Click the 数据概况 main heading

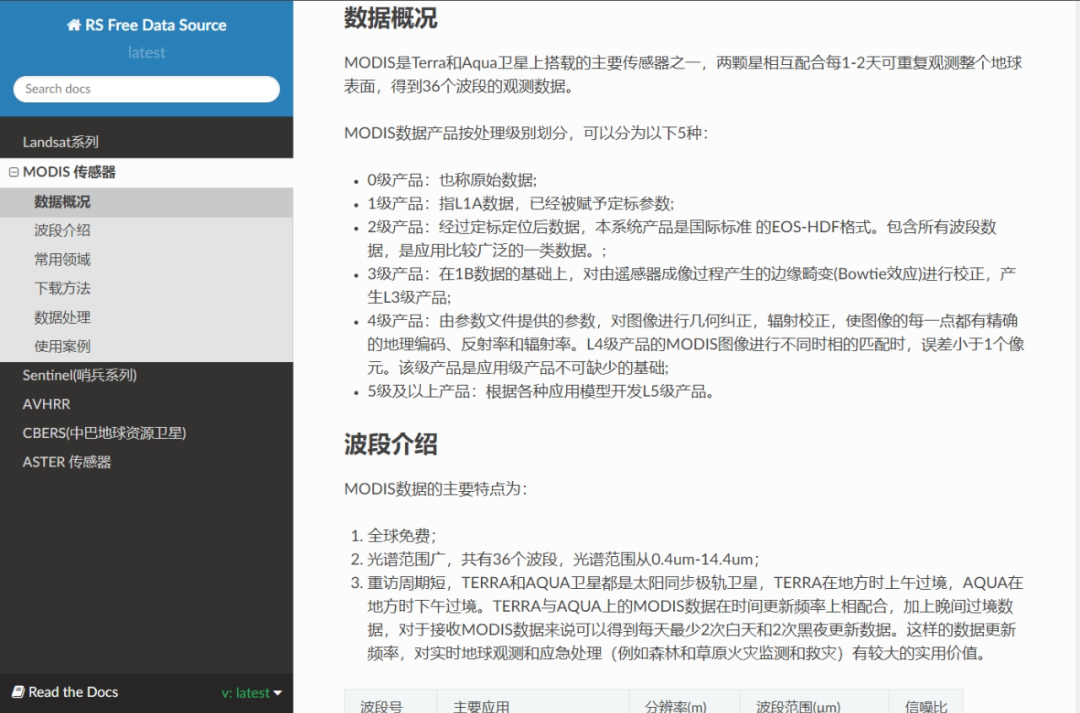coord(391,17)
